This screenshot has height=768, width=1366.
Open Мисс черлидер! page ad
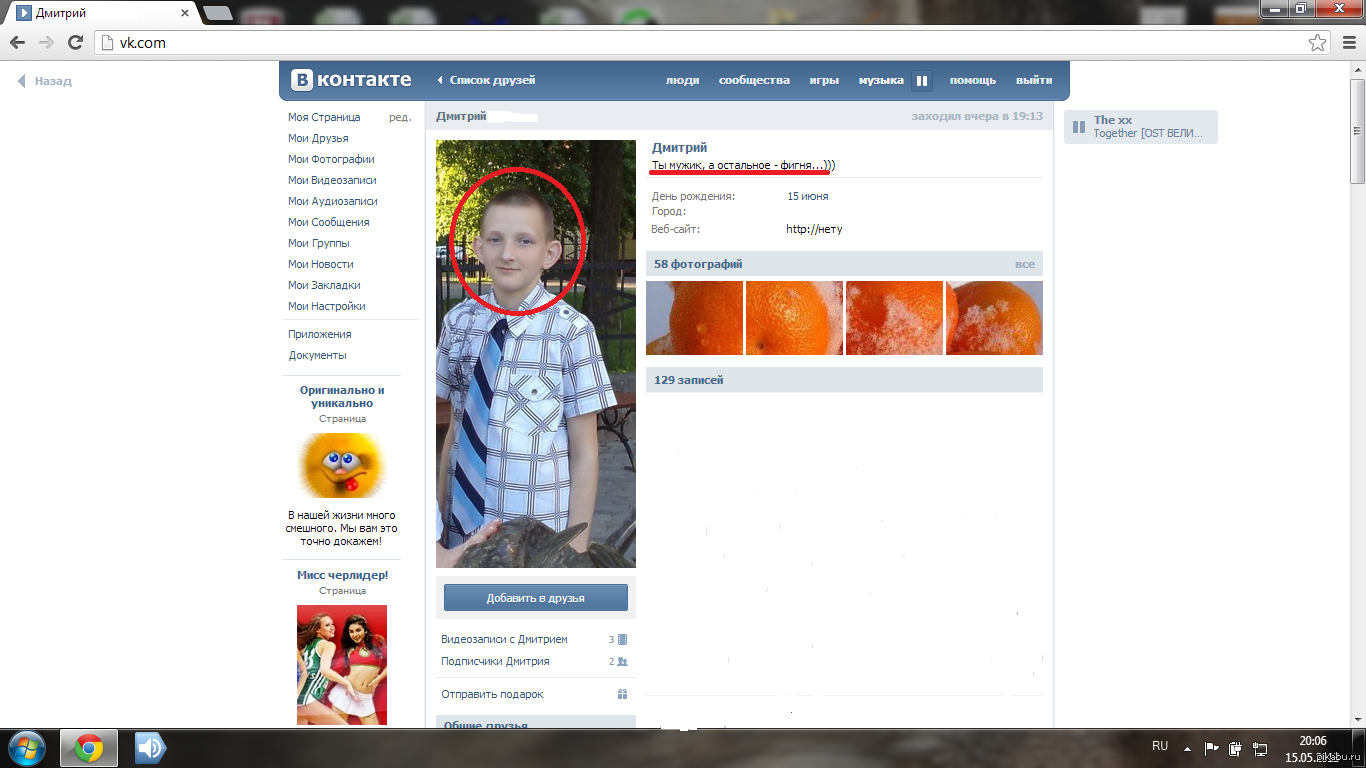click(342, 575)
